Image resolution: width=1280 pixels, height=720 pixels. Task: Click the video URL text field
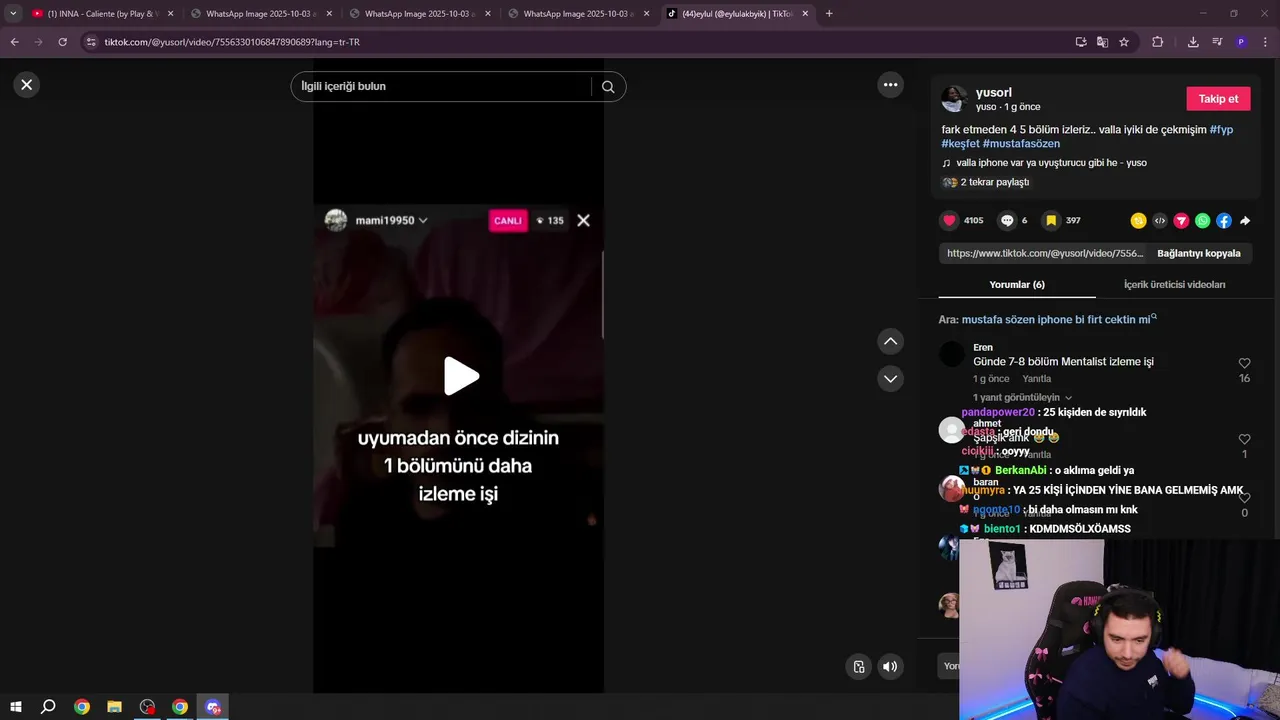coord(1045,254)
